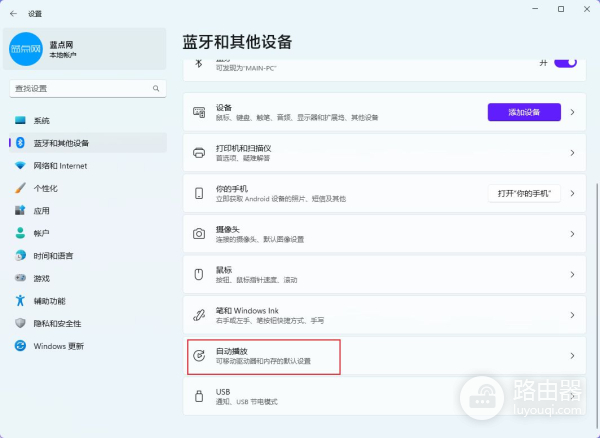Click the keyboard devices icon in 设备 row
This screenshot has height=438, width=600.
[199, 112]
